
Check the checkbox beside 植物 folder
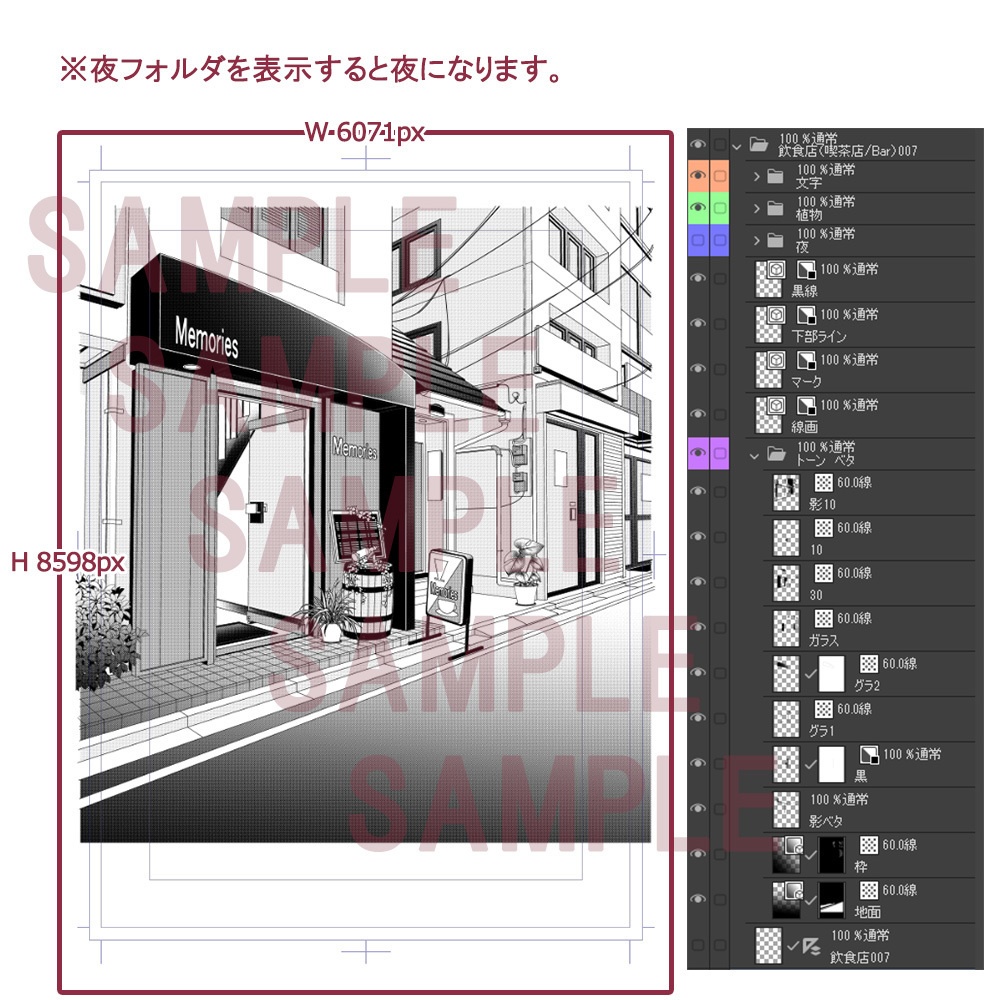(x=717, y=206)
